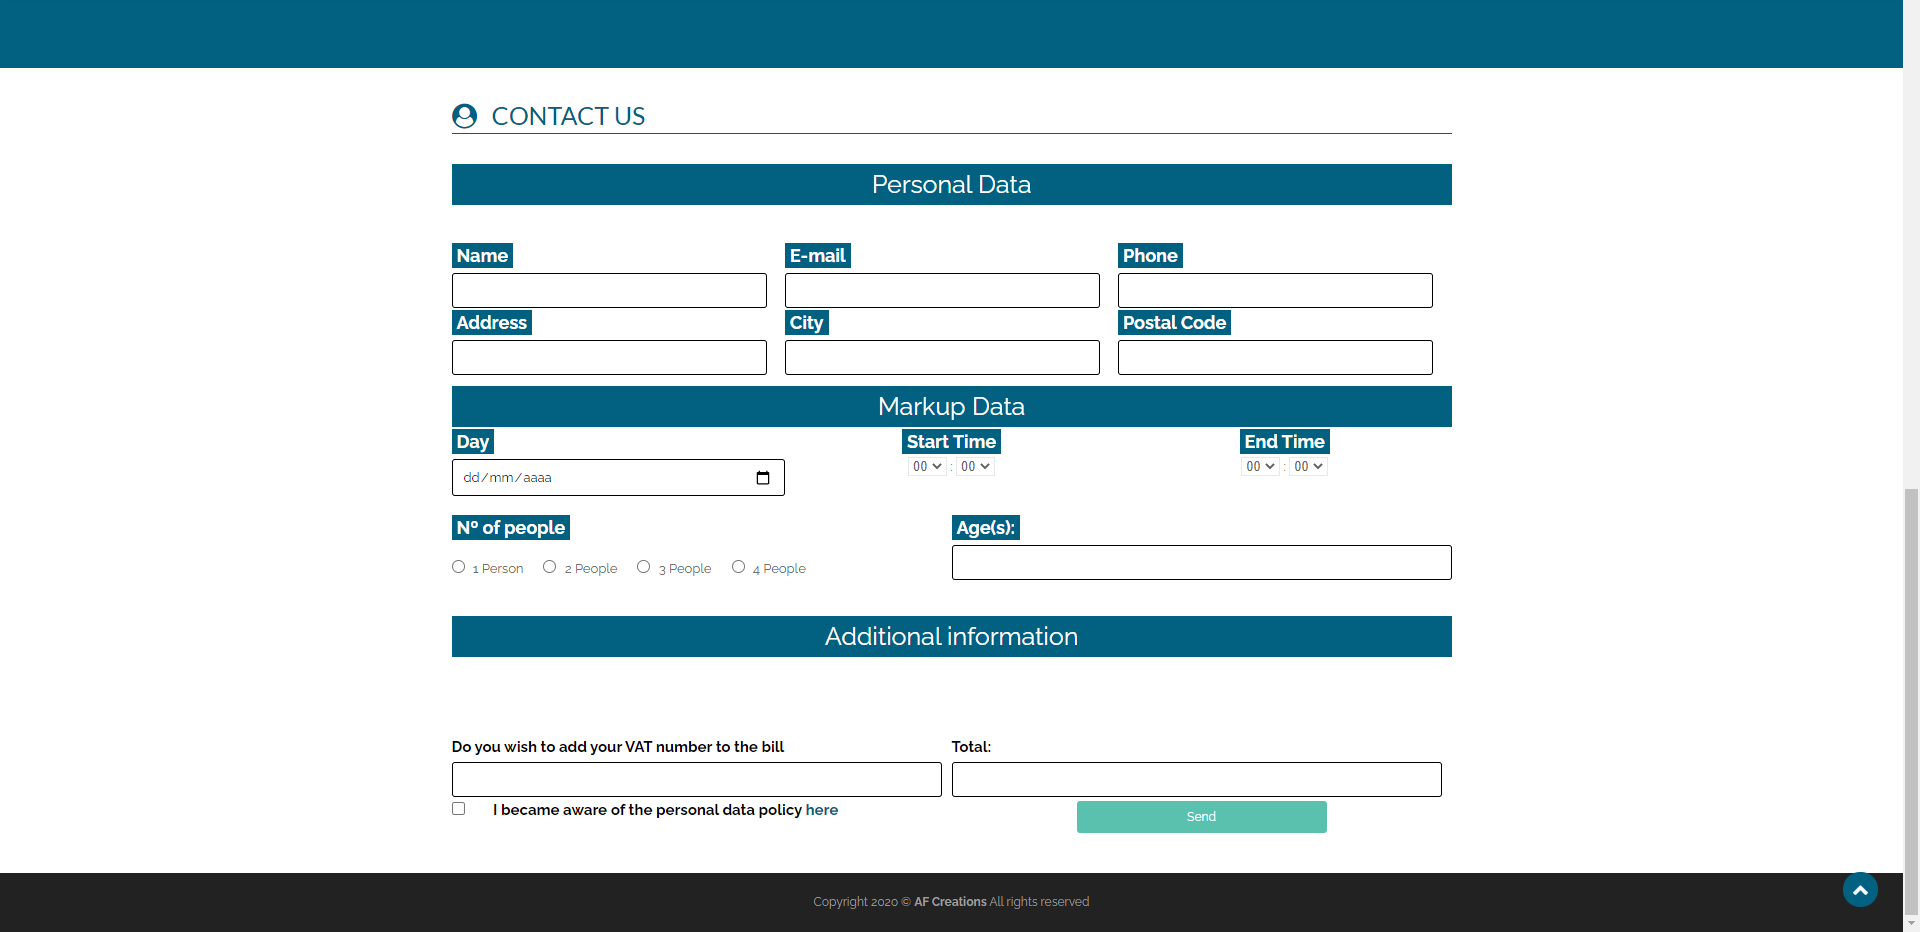Expand the End Time minutes dropdown
Viewport: 1920px width, 932px height.
coord(1308,467)
